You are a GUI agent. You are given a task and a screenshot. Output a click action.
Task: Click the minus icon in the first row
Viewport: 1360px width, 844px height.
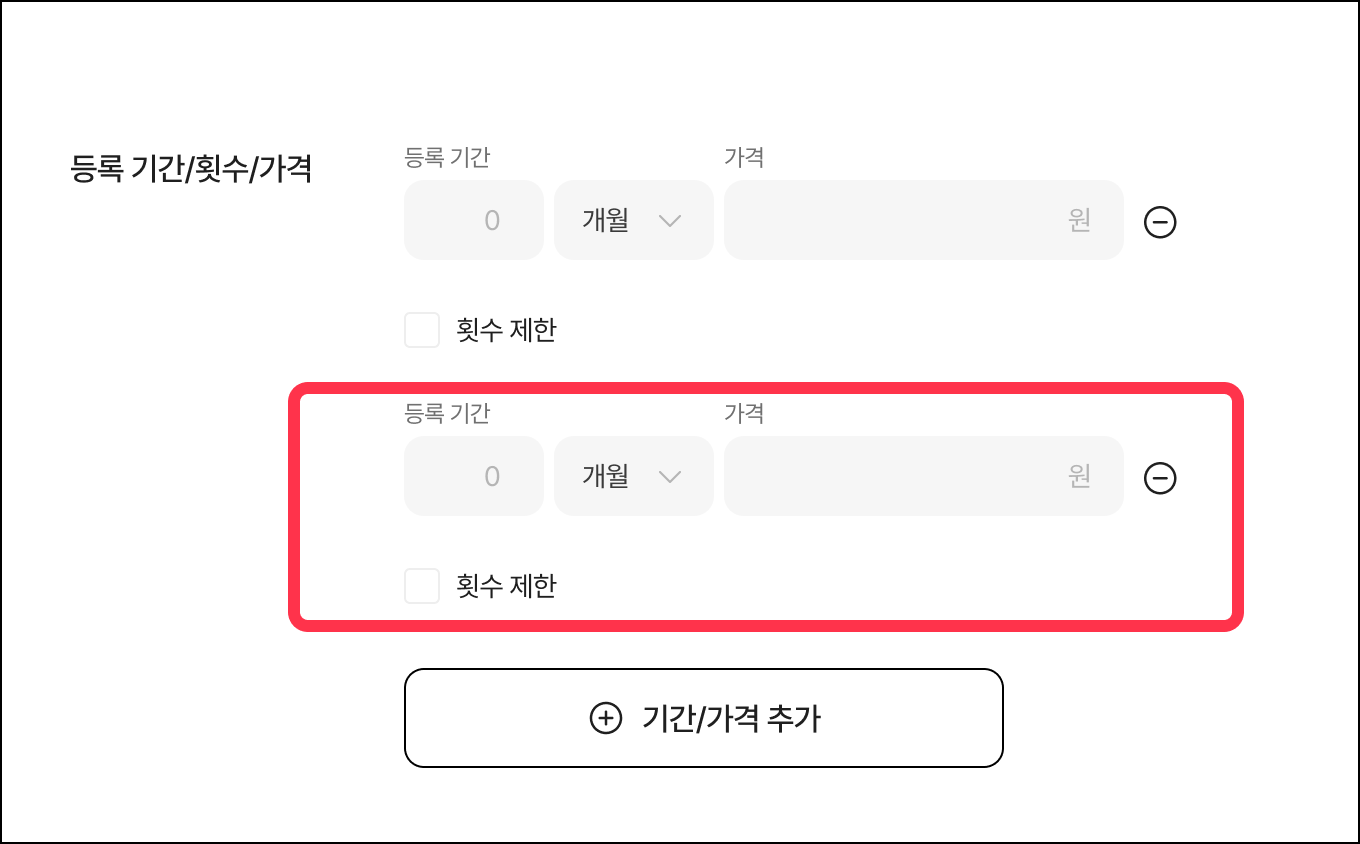pos(1160,222)
